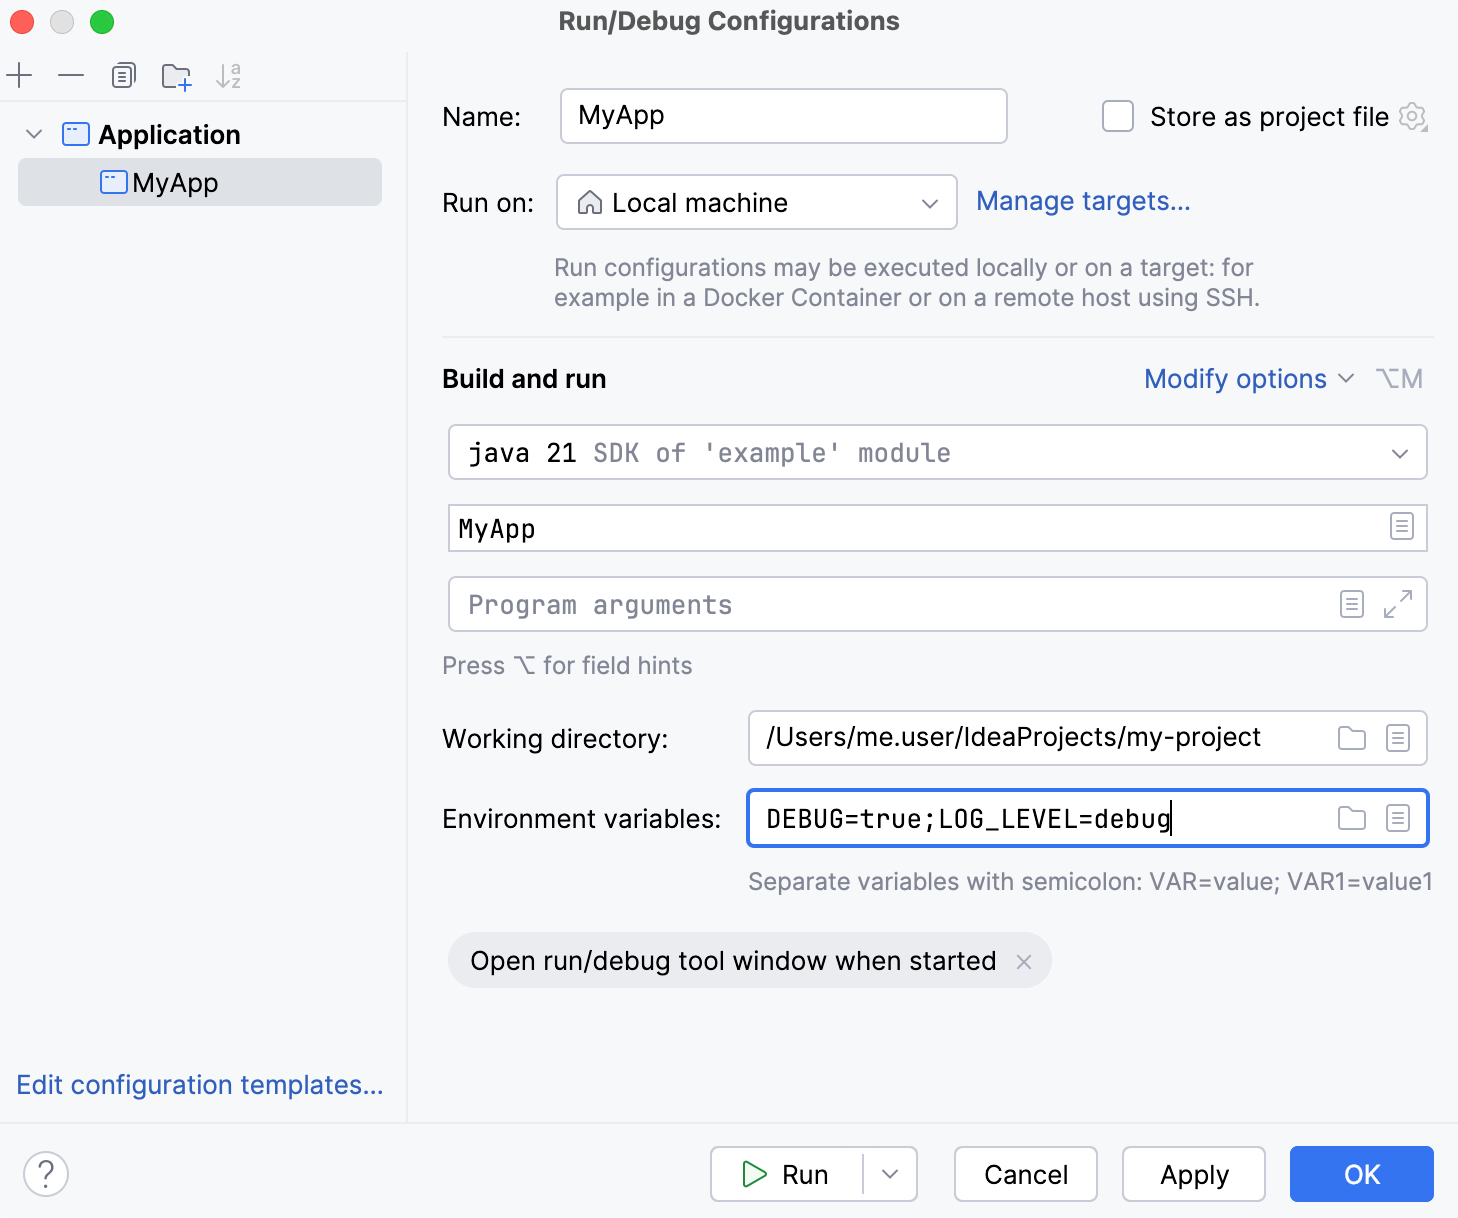Open the Java 21 SDK selector

pos(1399,452)
